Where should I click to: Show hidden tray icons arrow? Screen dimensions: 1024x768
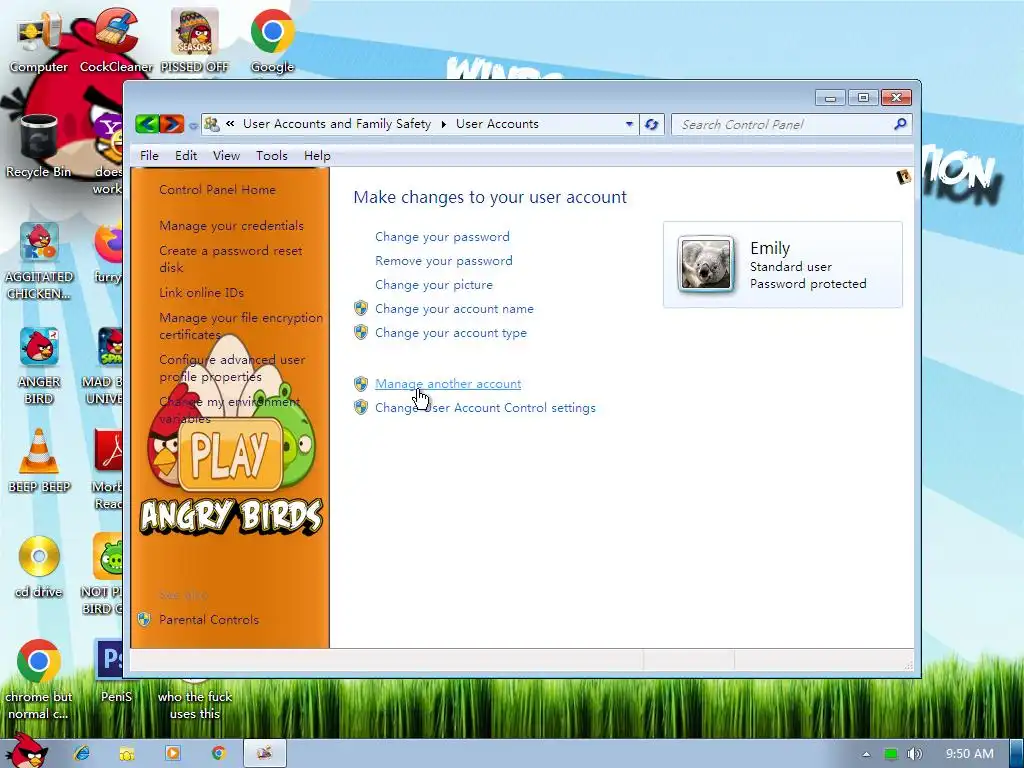[866, 754]
